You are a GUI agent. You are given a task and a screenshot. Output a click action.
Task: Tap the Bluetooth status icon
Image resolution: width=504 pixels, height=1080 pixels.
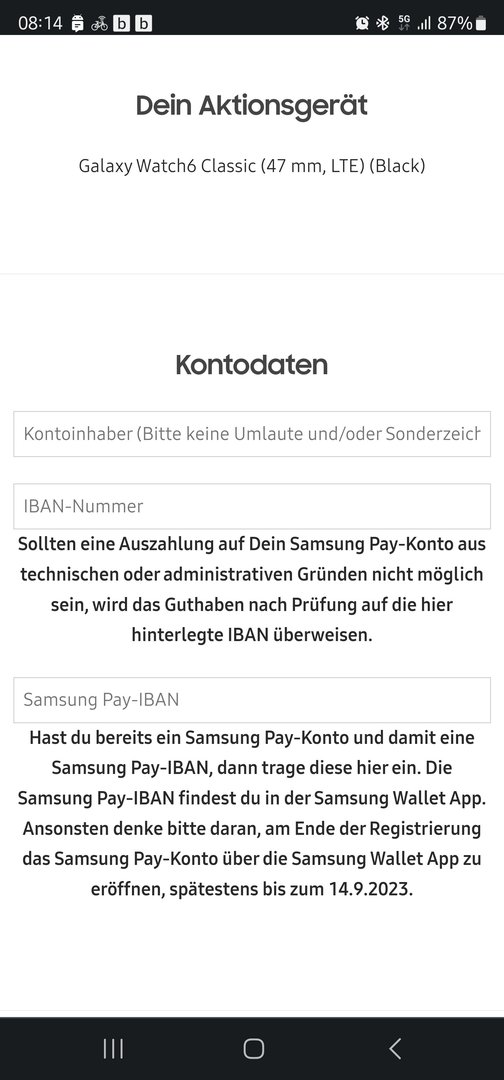pyautogui.click(x=383, y=23)
